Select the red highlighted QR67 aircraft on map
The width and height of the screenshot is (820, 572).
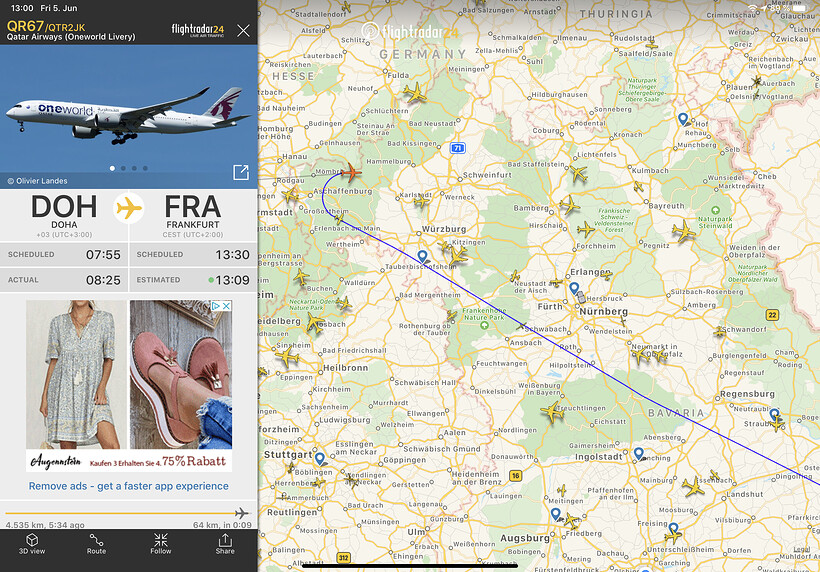(x=351, y=172)
